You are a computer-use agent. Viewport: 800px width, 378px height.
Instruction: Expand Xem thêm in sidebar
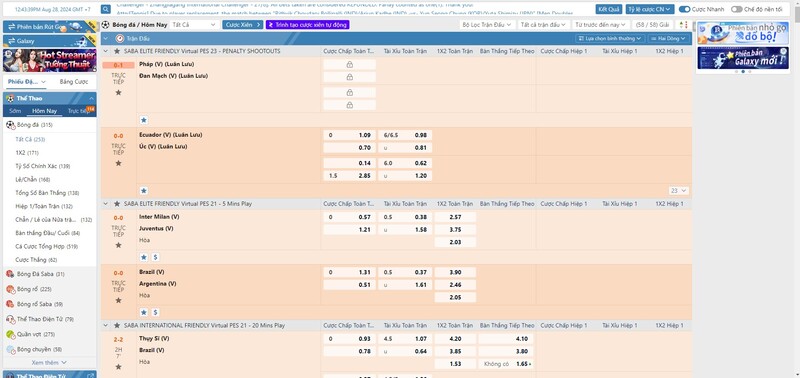coord(49,362)
